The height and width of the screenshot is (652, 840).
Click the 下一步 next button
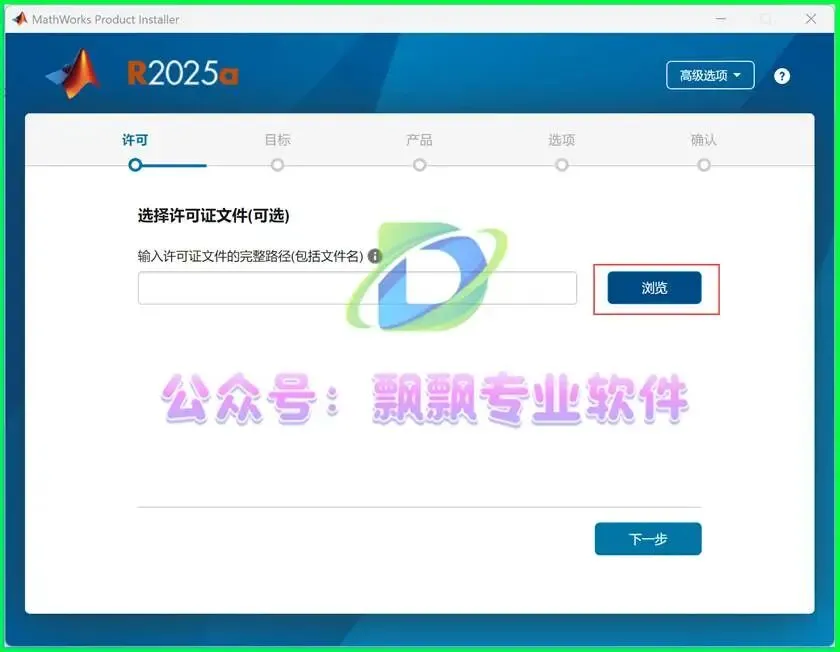(648, 539)
